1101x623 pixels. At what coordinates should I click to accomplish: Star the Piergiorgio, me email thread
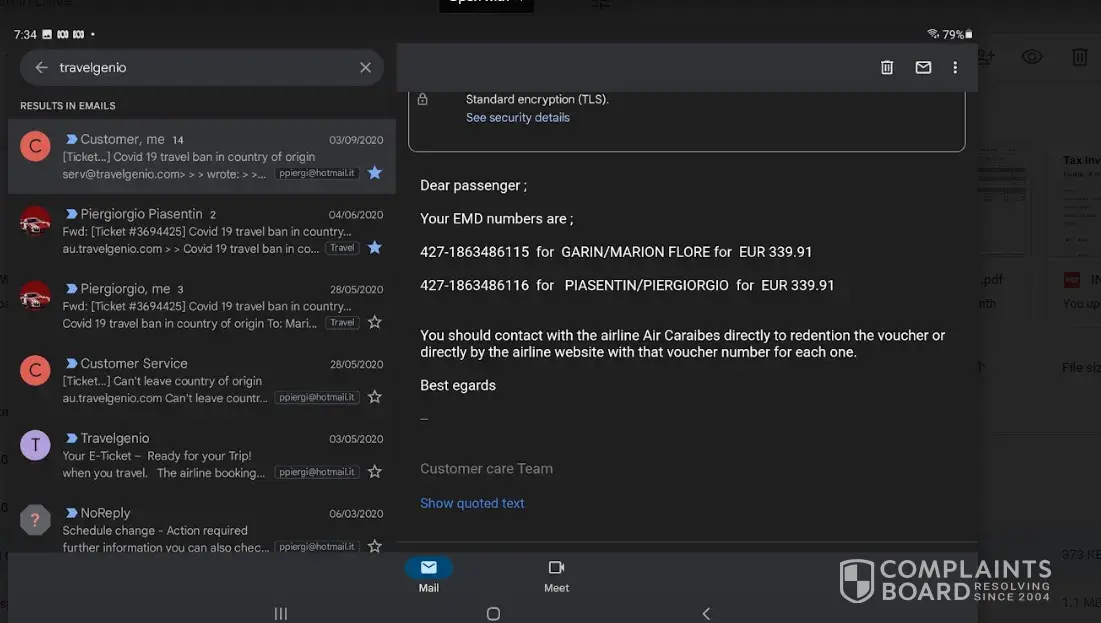(374, 322)
